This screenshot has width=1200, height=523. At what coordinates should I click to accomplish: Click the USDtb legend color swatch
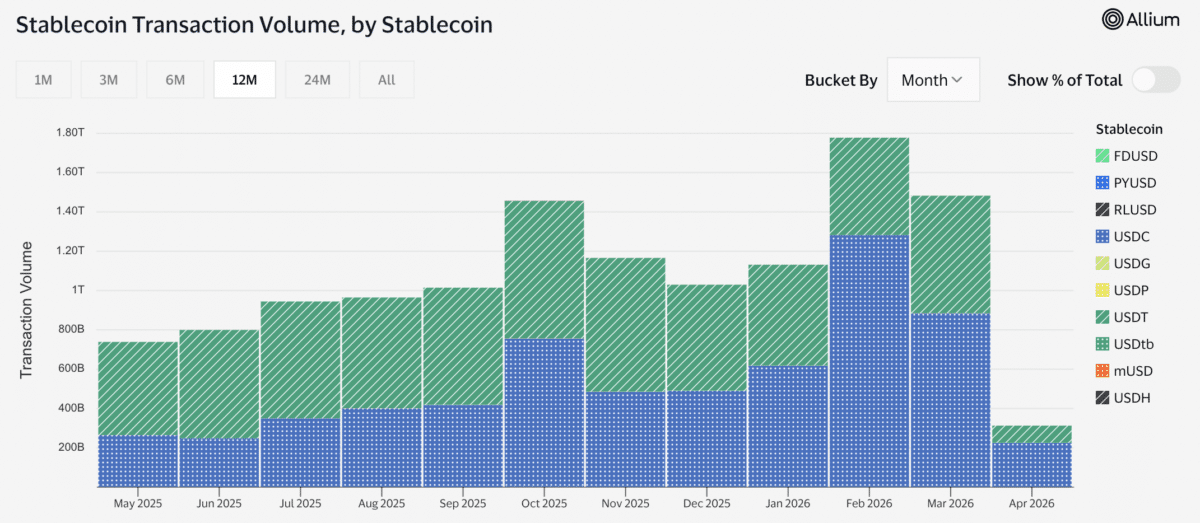pyautogui.click(x=1103, y=344)
